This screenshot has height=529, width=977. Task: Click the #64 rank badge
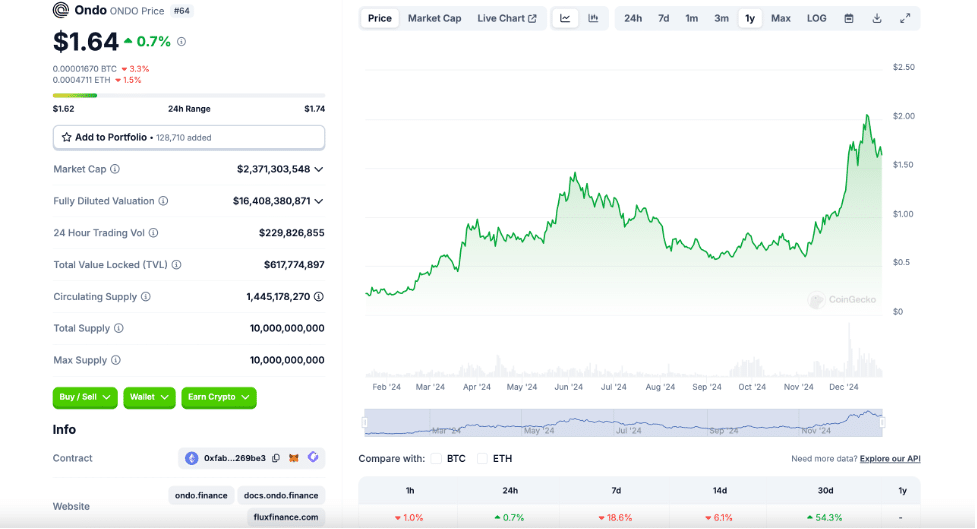tap(181, 11)
